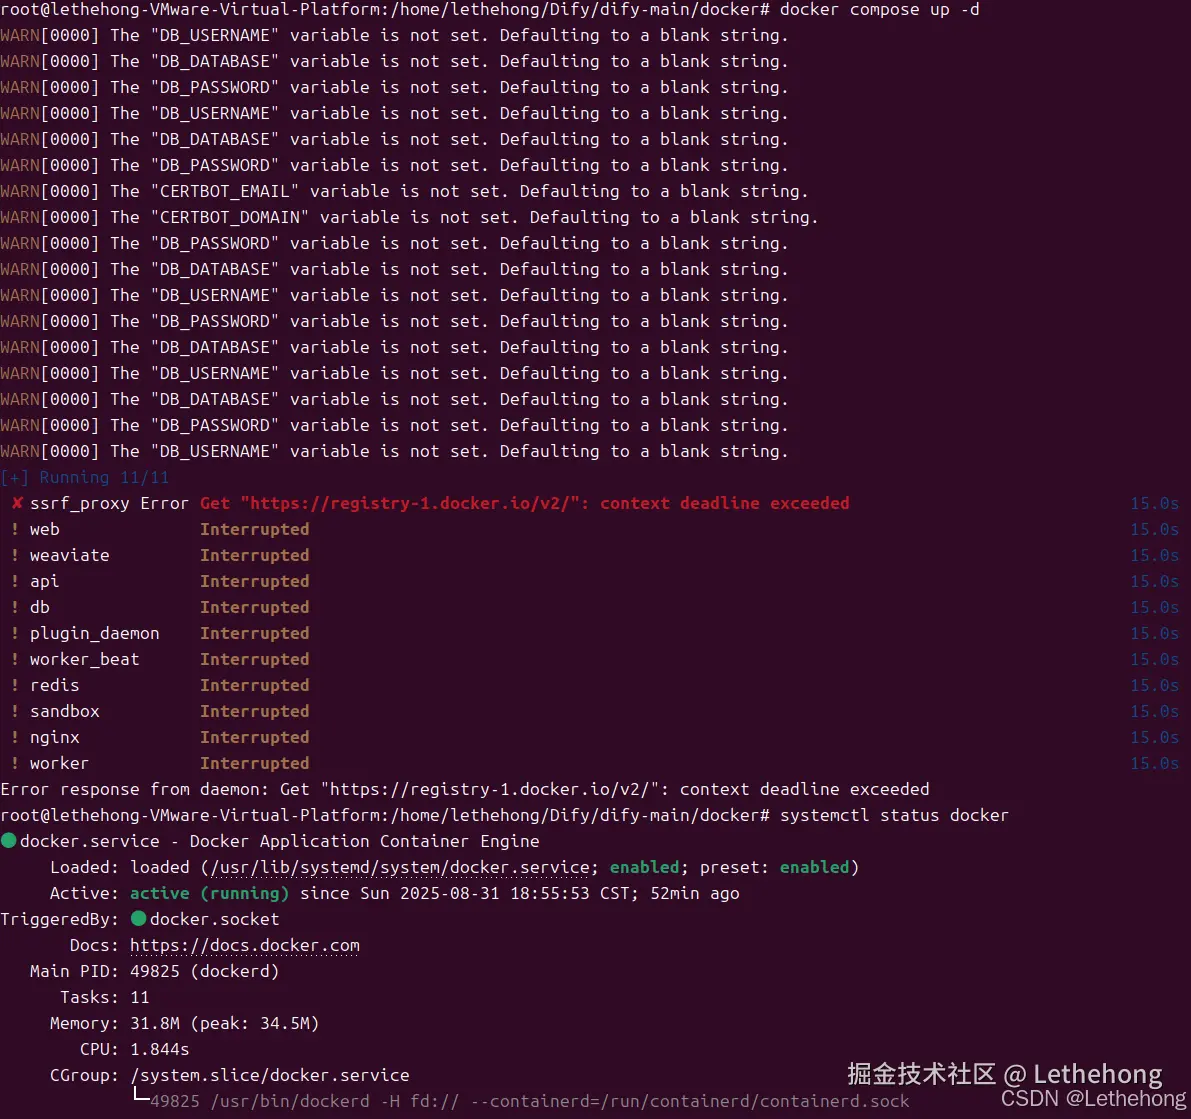Click the /usr/bin/dockerd process line

point(529,1102)
